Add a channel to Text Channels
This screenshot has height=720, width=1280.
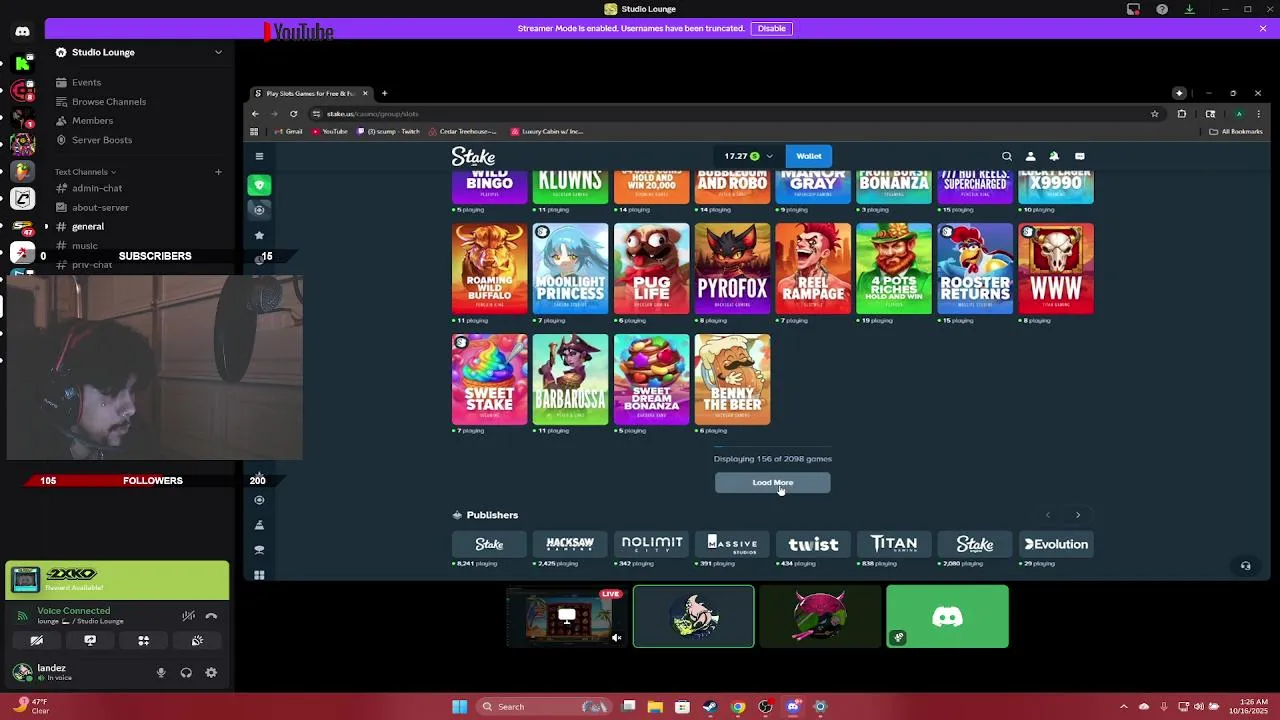pyautogui.click(x=218, y=172)
